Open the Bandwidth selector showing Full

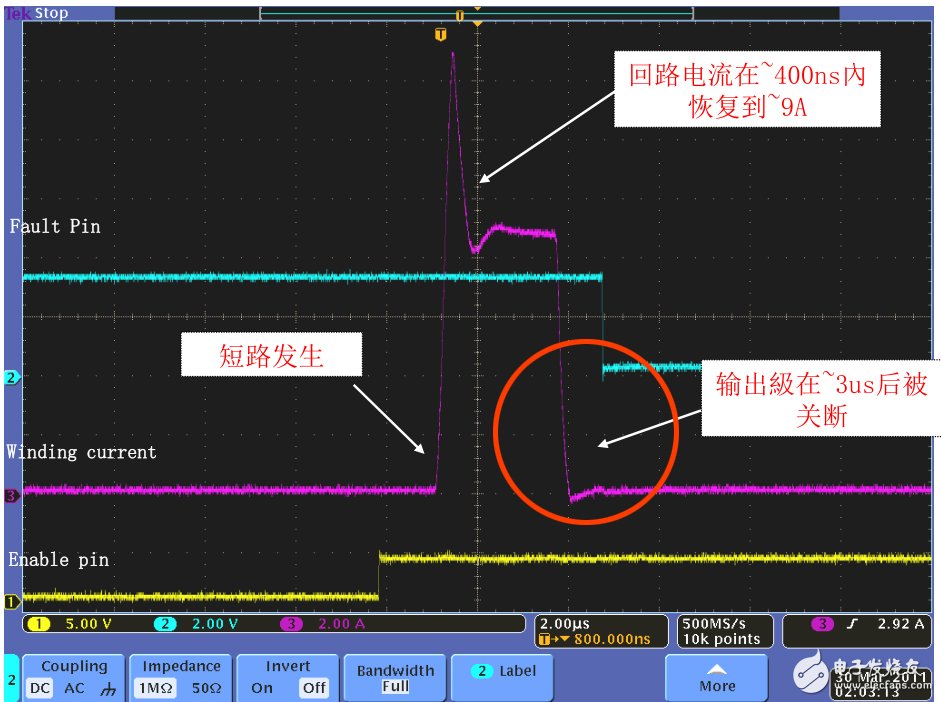click(394, 675)
